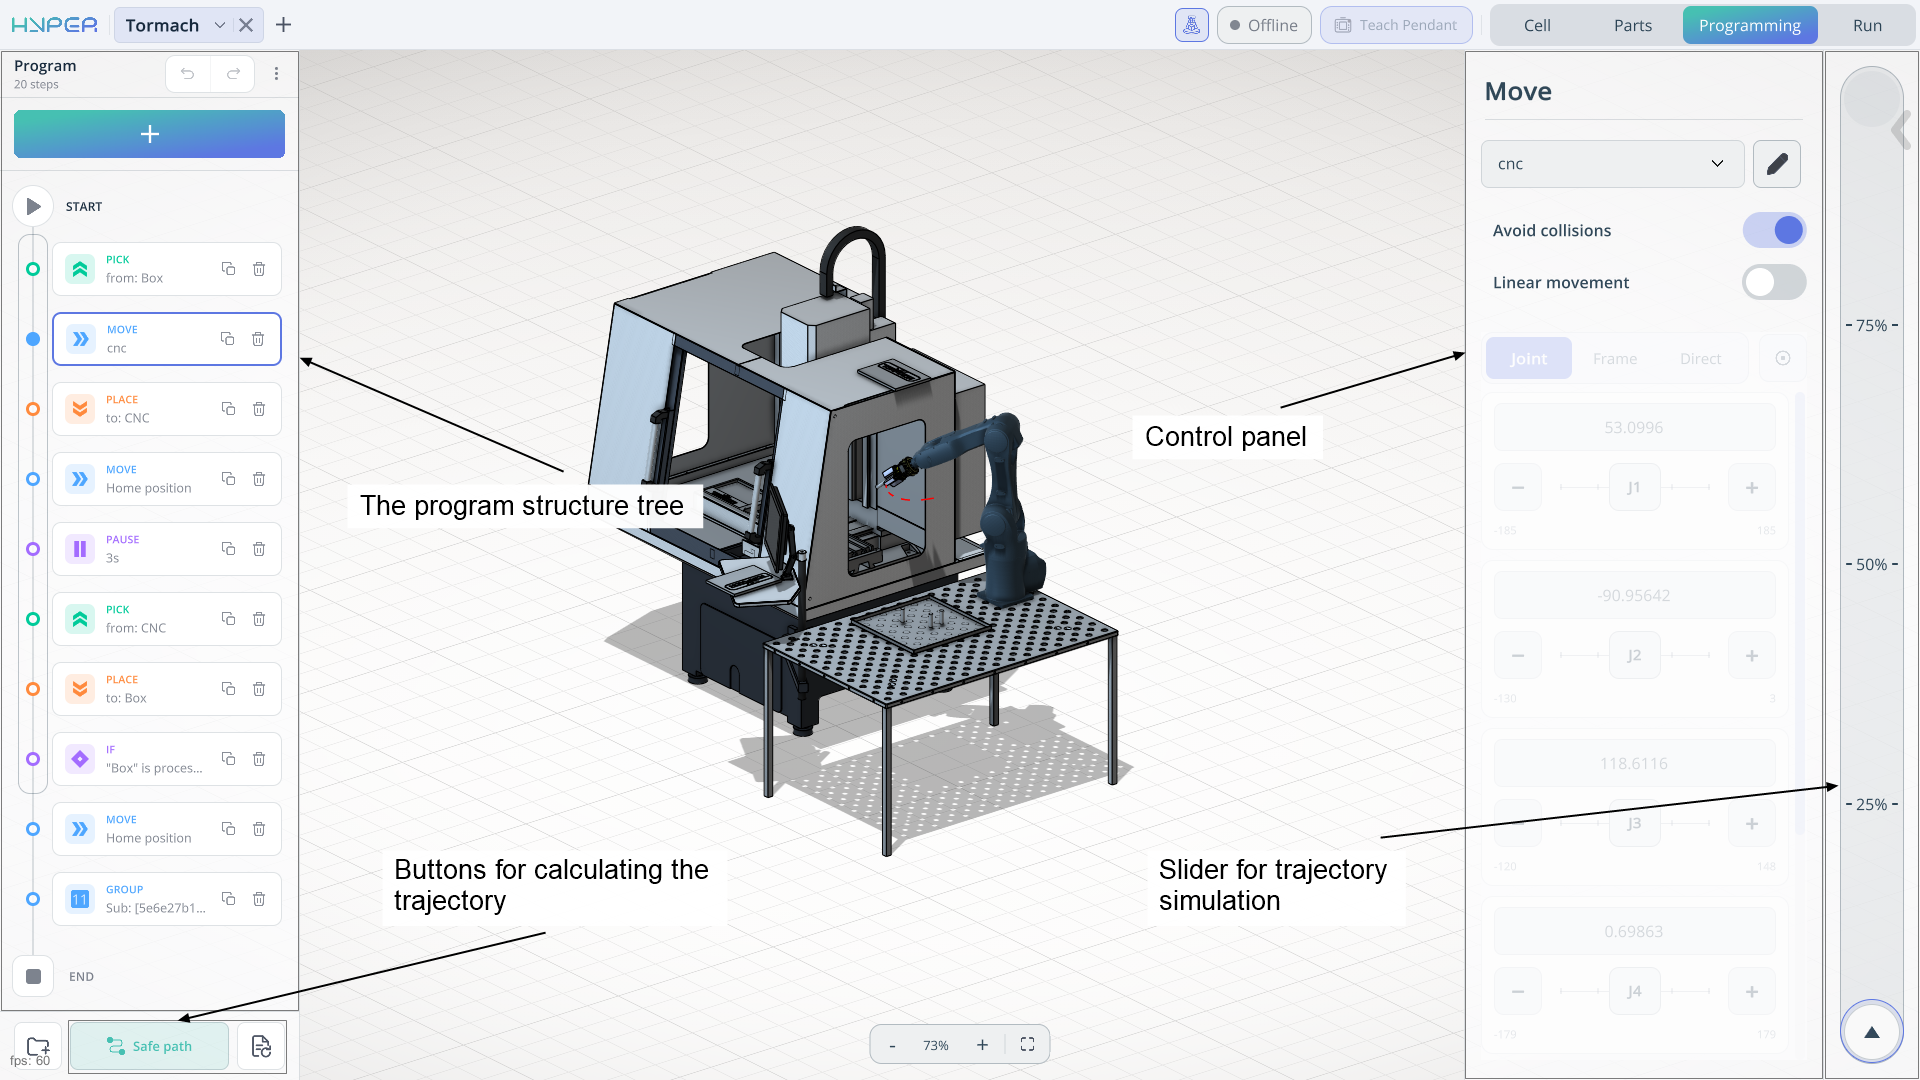Click the undo arrow in Program header
The width and height of the screenshot is (1920, 1080).
[x=187, y=74]
